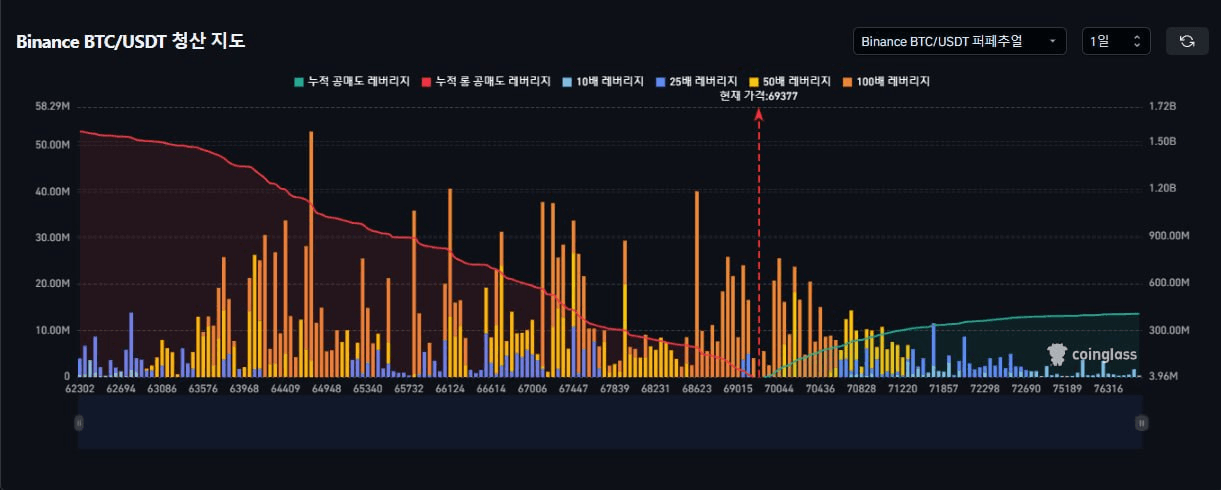
Task: Click the 67006 x-axis price label
Action: click(532, 388)
